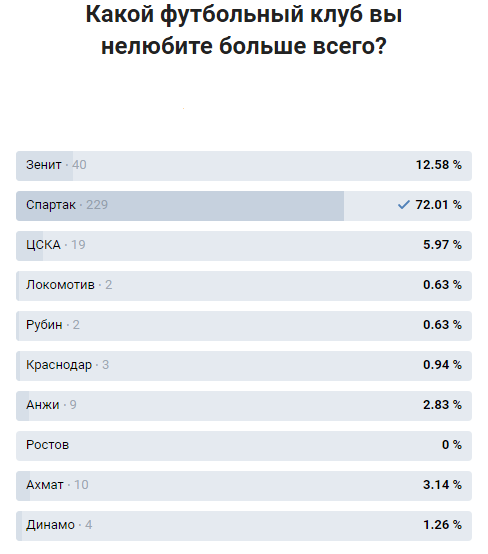
Task: Choose the Динамо poll option
Action: pyautogui.click(x=244, y=525)
